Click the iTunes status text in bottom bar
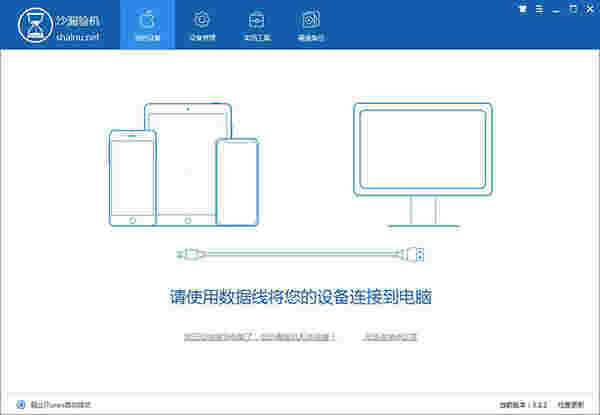 (x=60, y=404)
